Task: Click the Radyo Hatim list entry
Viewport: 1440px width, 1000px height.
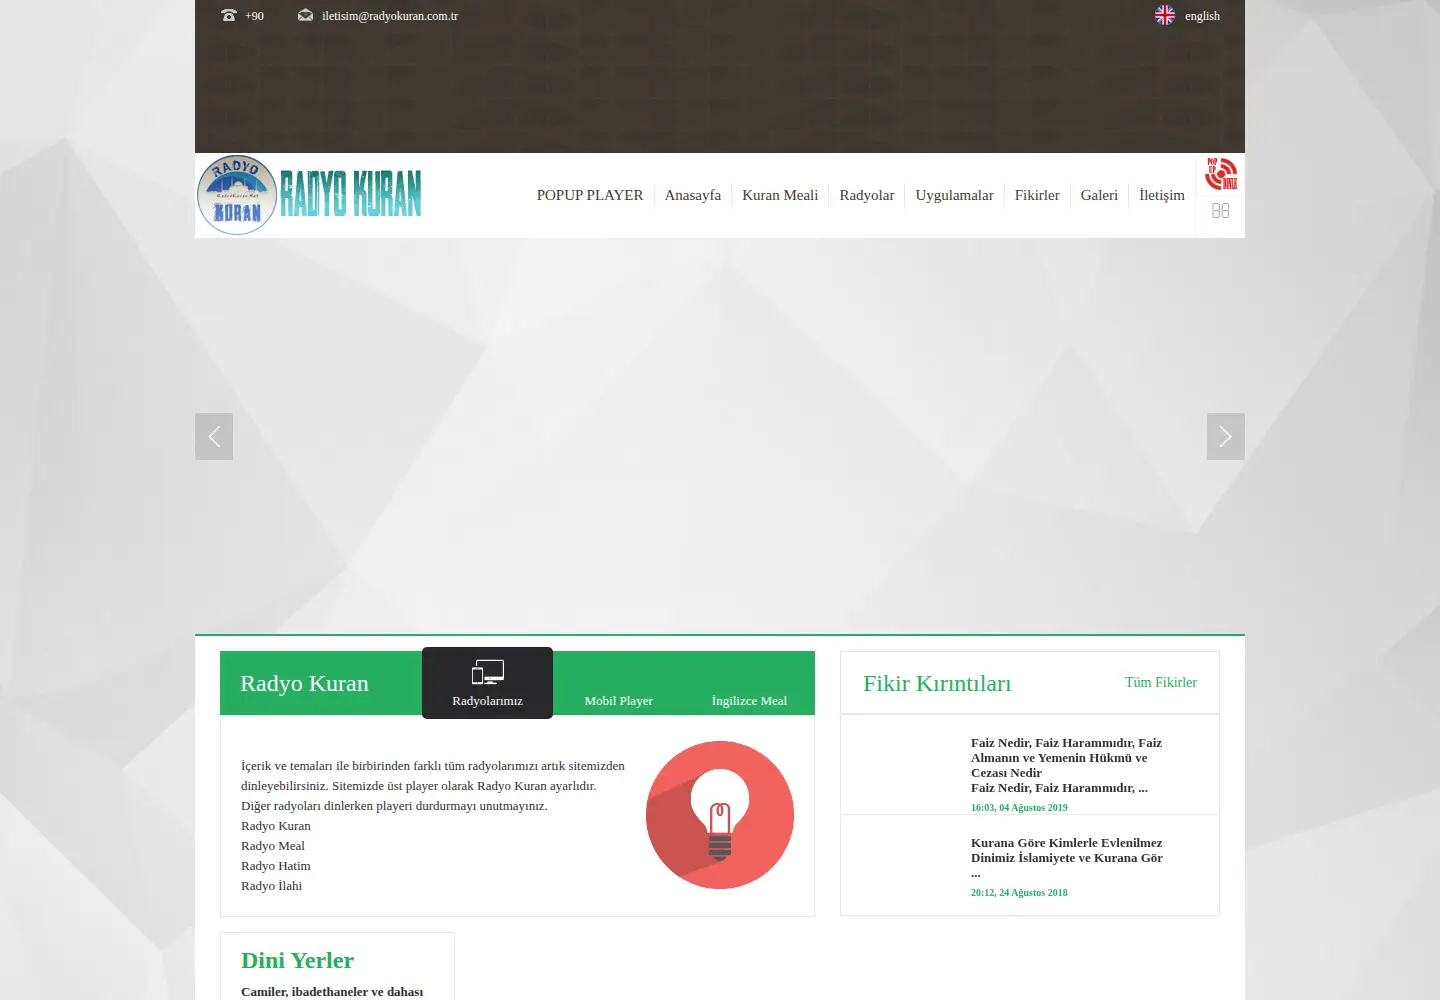Action: (276, 866)
